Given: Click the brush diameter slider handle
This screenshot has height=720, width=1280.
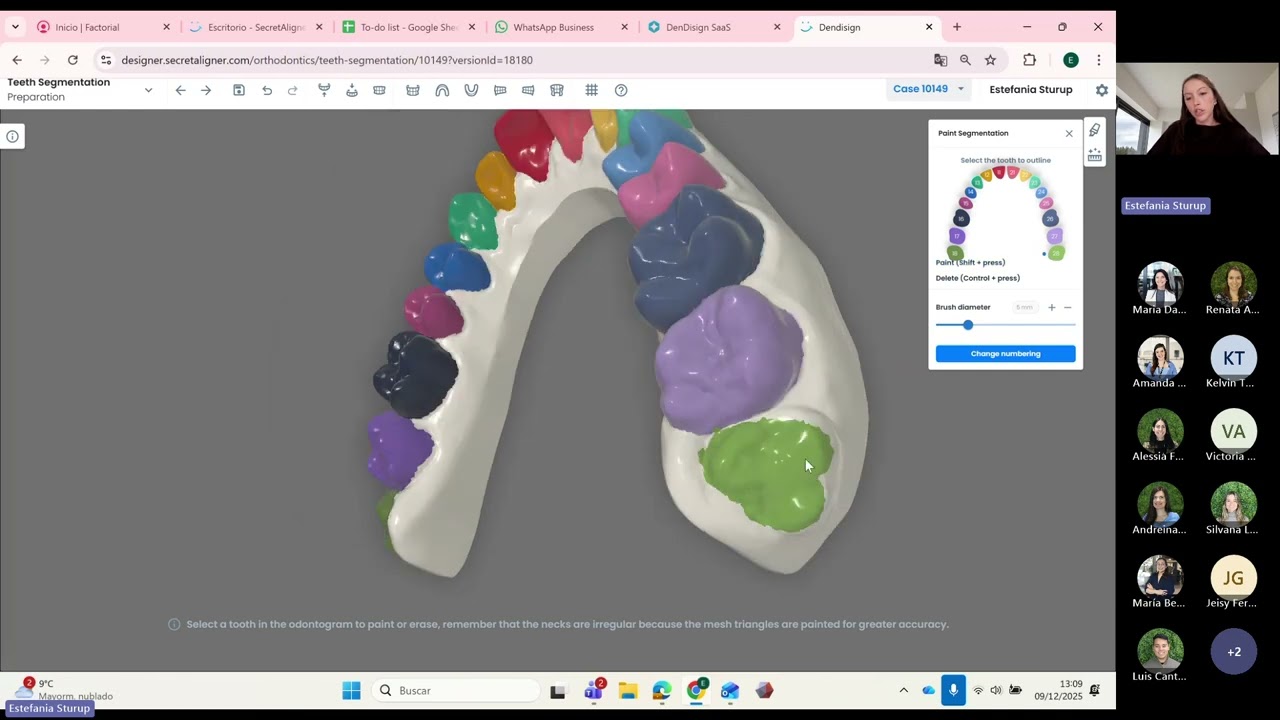Looking at the screenshot, I should click(x=967, y=325).
